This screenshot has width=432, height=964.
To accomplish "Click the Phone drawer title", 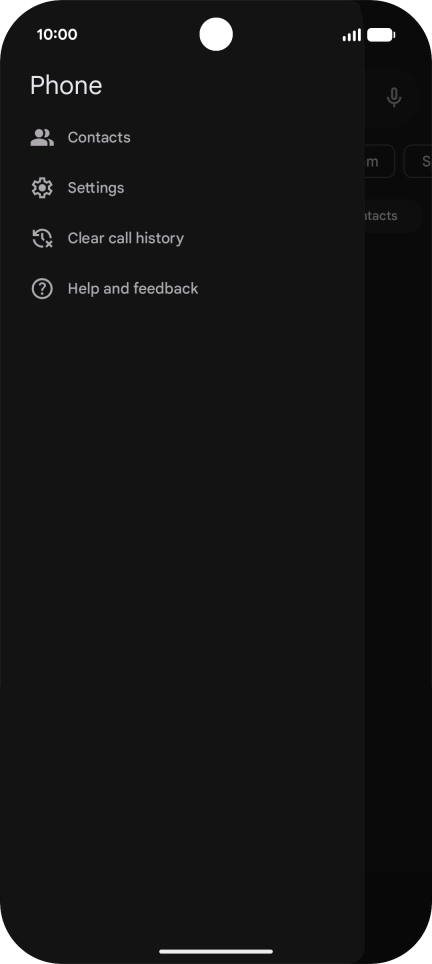I will 66,85.
